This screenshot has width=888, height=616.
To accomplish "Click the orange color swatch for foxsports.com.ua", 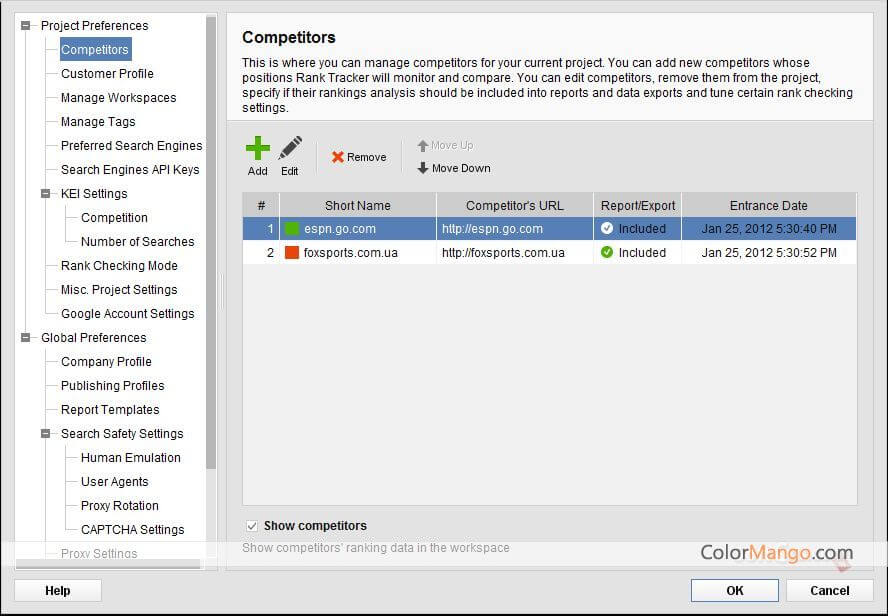I will pos(292,253).
